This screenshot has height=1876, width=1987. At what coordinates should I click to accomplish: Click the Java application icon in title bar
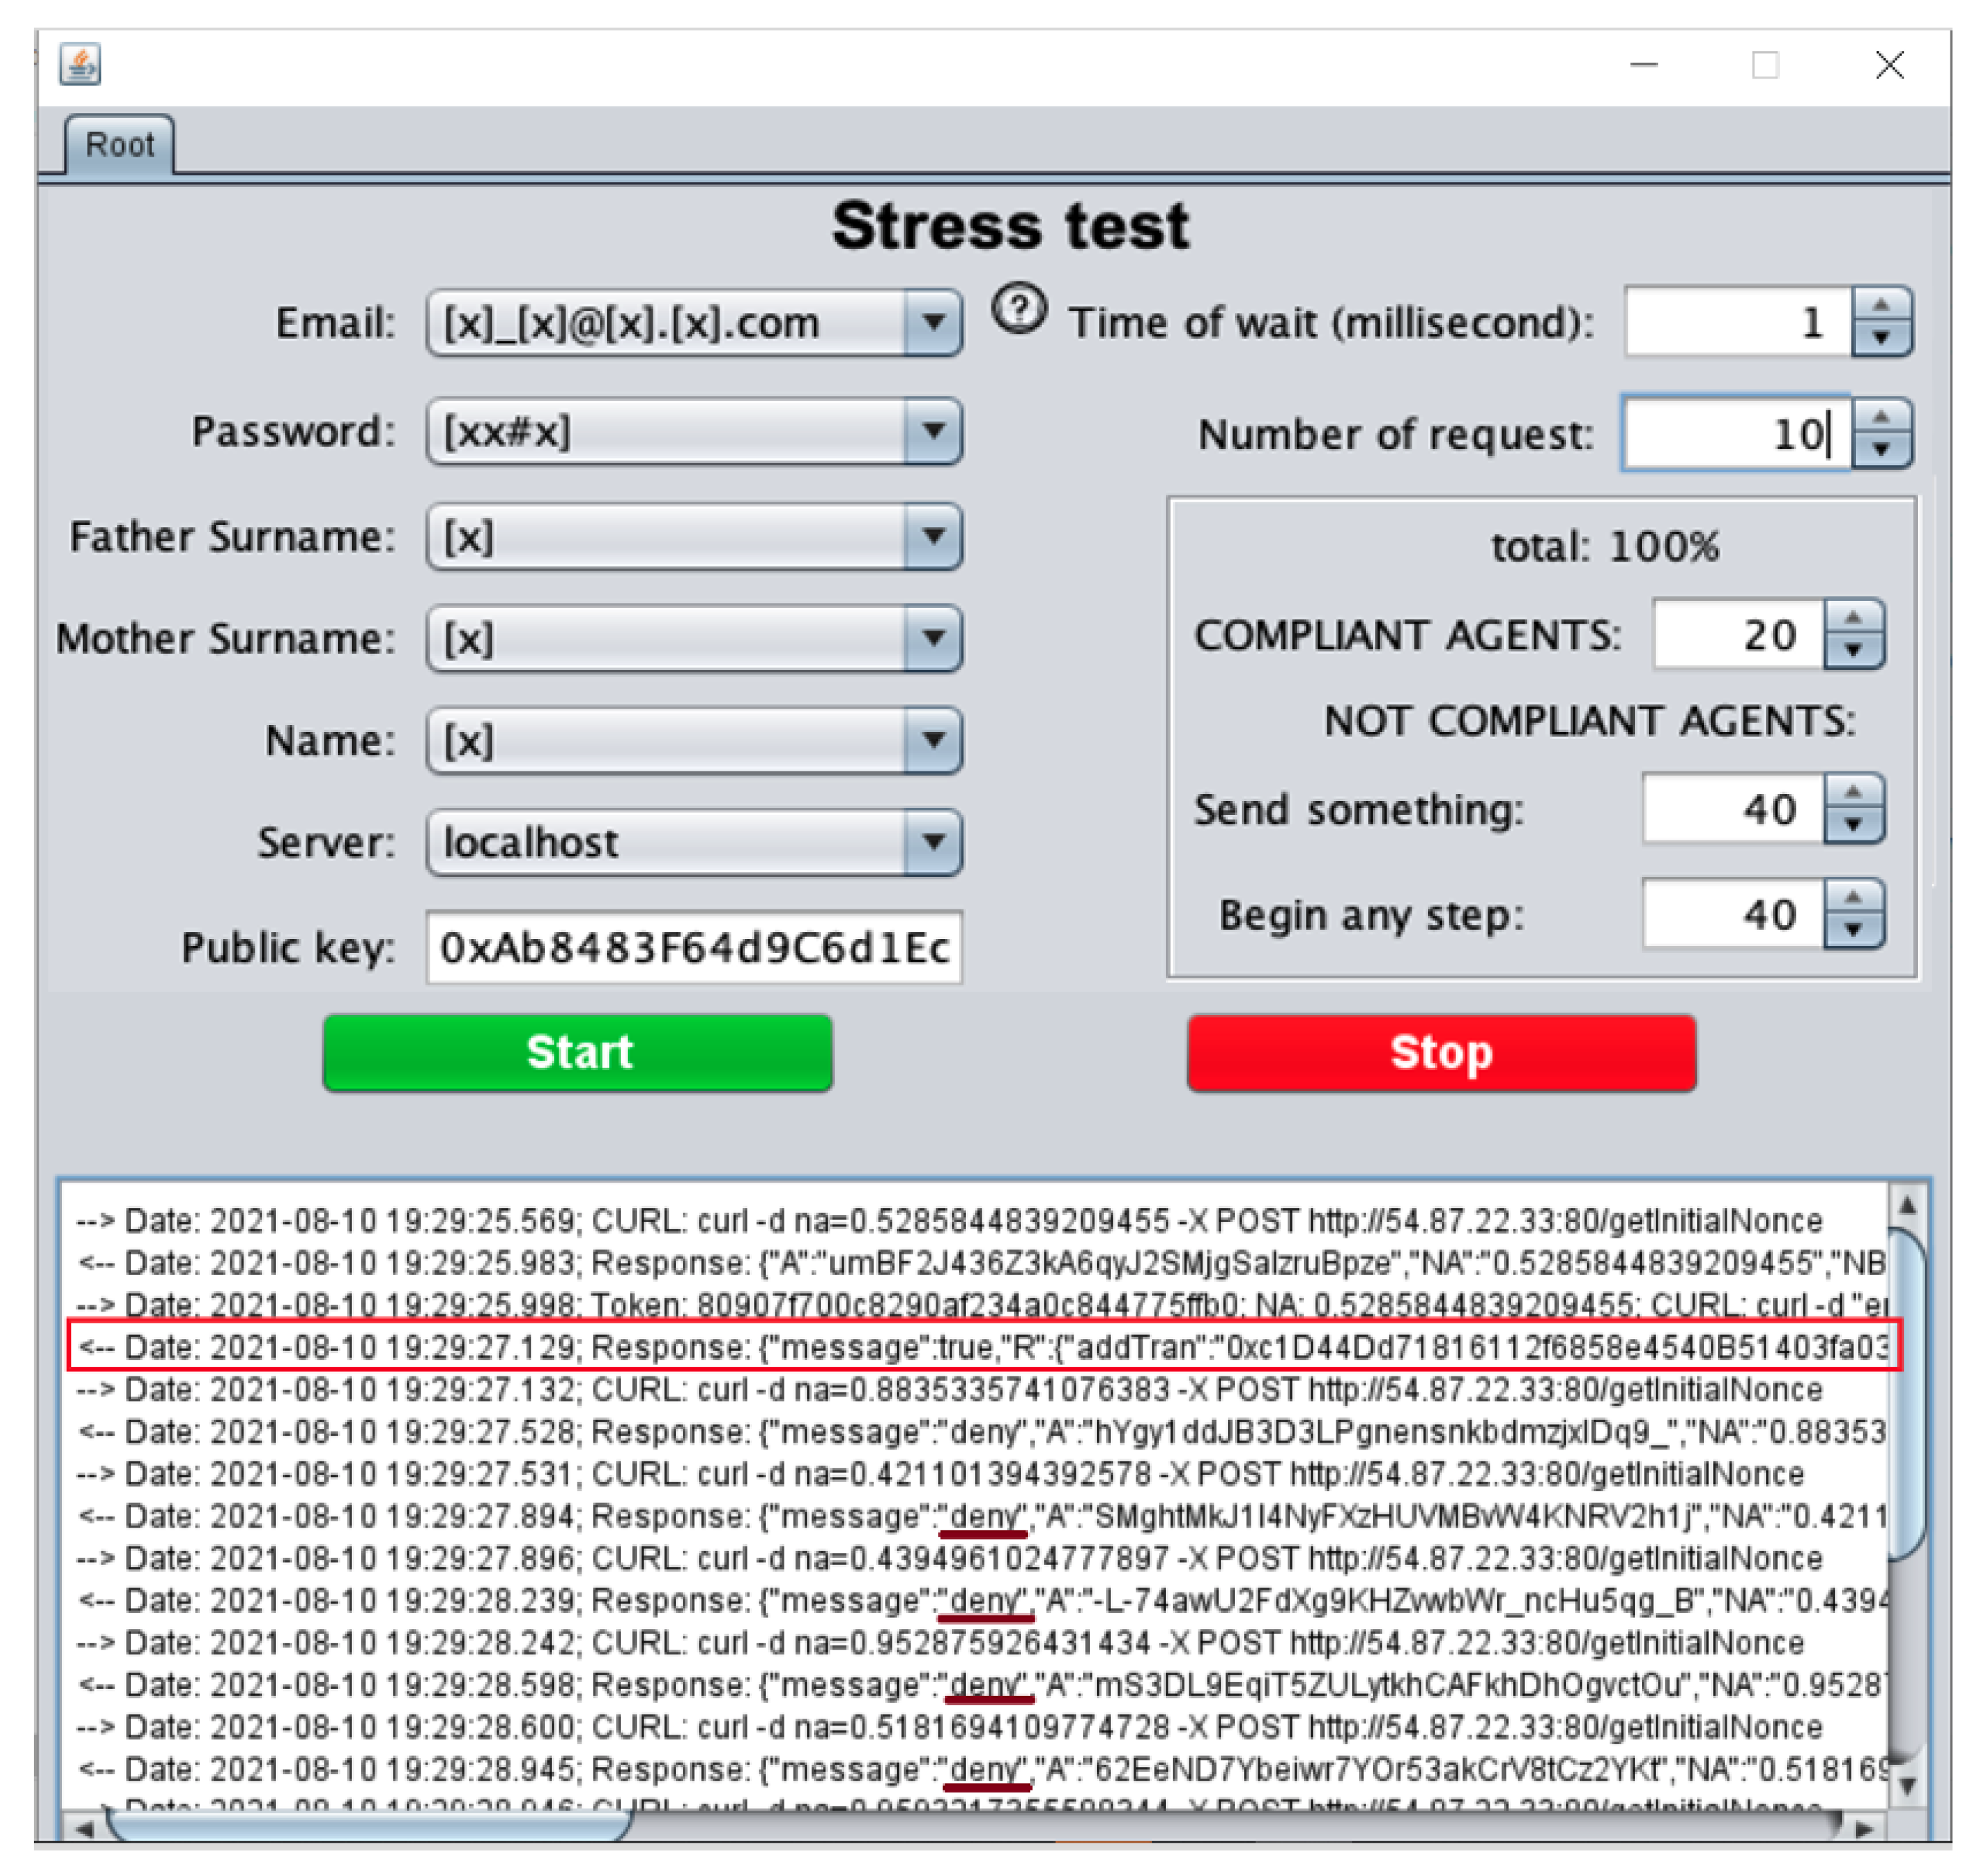[80, 65]
